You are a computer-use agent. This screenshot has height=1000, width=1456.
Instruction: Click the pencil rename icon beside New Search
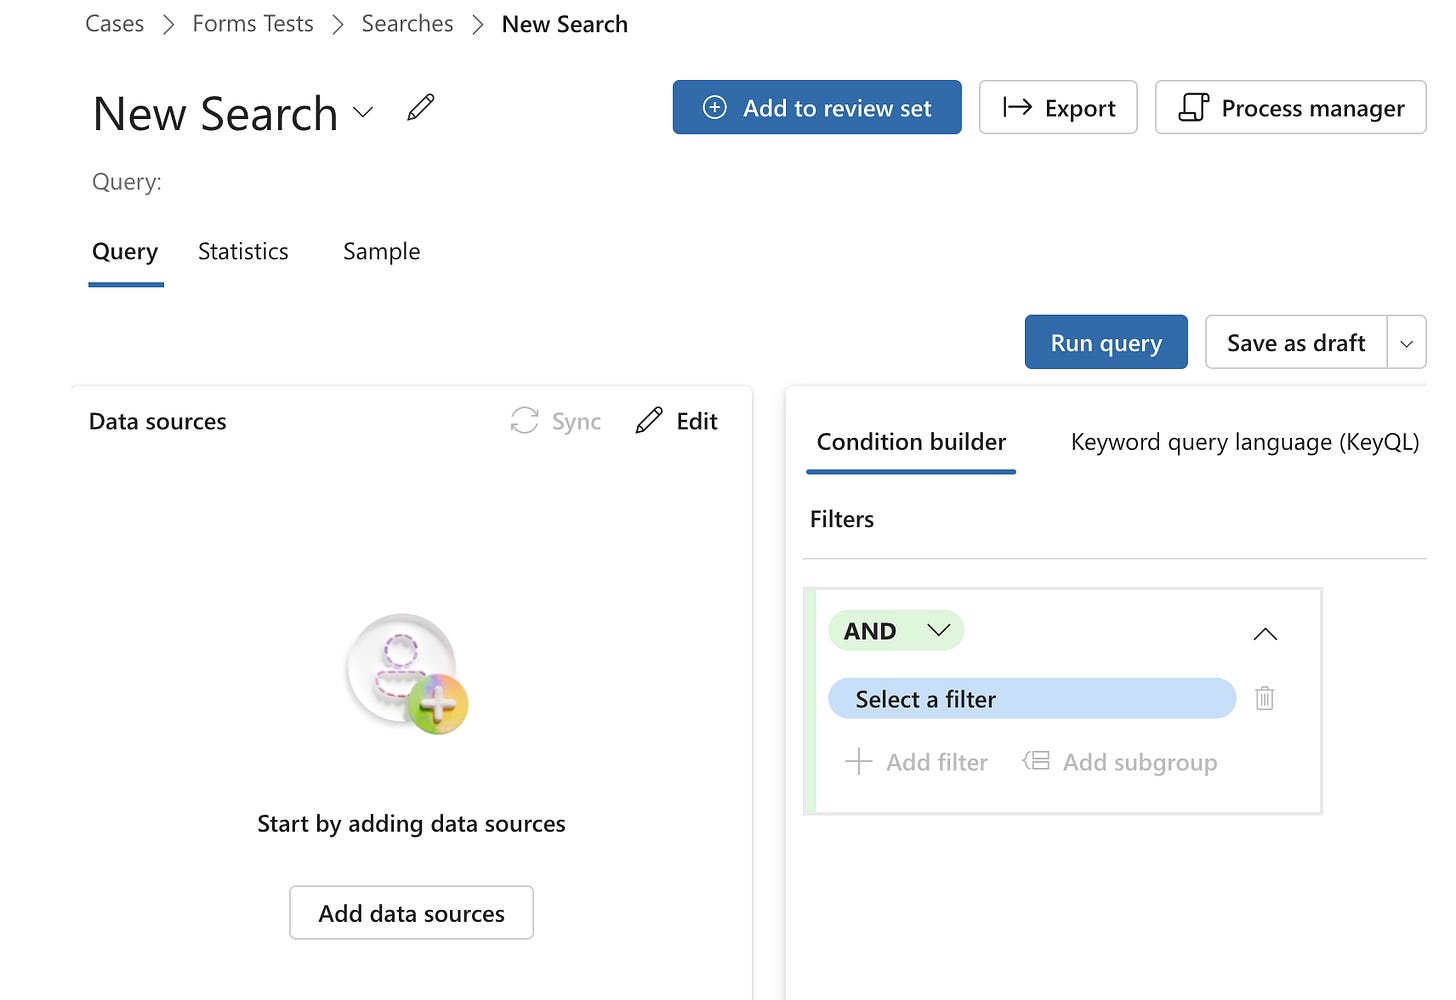(421, 108)
